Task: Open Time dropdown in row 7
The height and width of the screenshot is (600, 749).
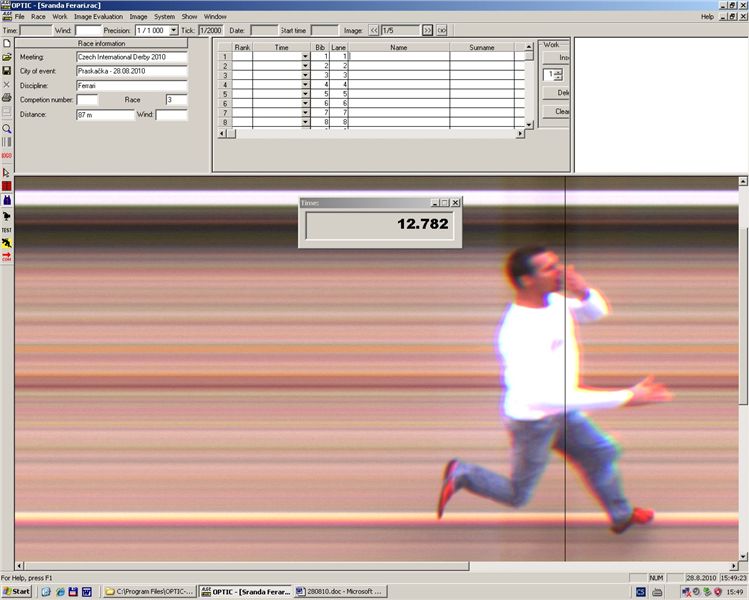Action: coord(305,113)
